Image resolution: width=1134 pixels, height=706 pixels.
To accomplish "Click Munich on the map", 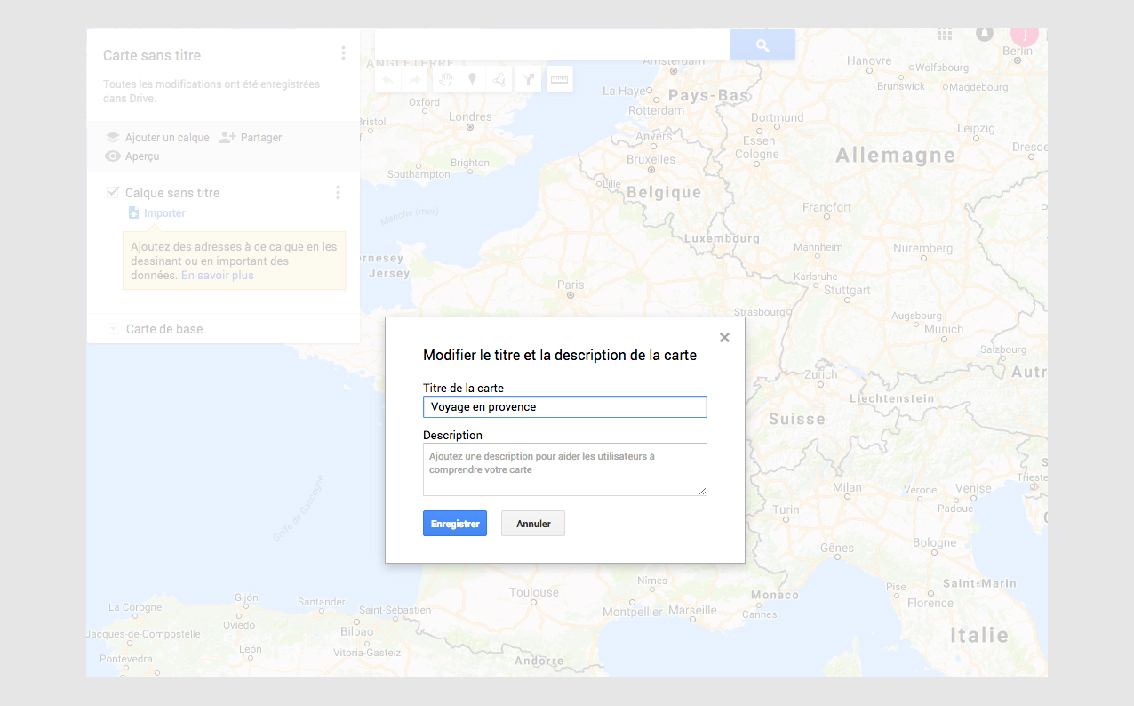I will 943,329.
